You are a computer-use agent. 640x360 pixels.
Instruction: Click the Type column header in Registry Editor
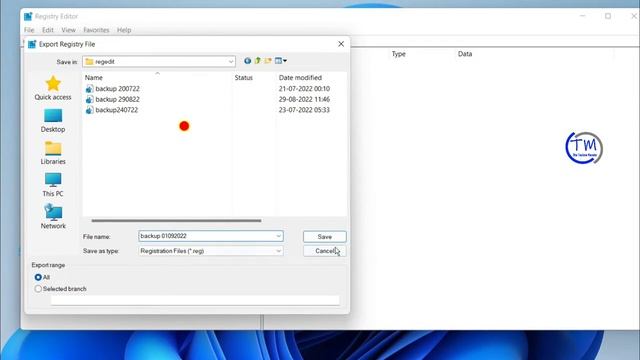398,54
